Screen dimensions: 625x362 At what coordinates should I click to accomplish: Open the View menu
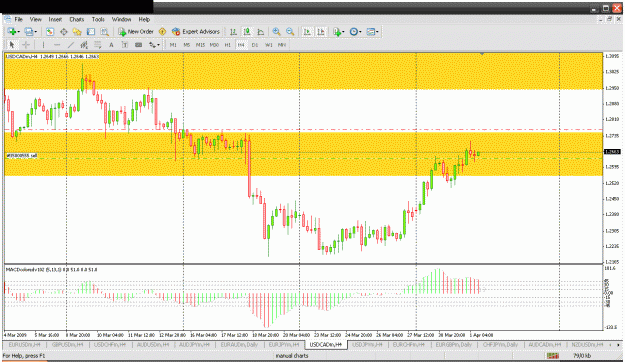(35, 19)
